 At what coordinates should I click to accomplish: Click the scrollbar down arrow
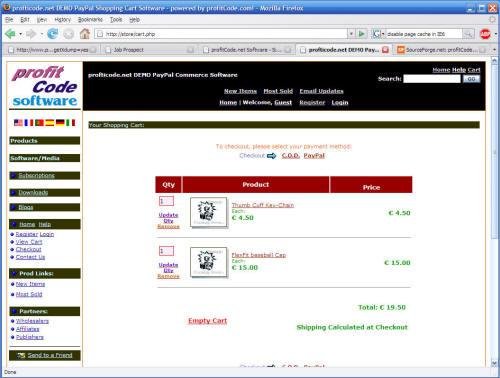(x=494, y=363)
